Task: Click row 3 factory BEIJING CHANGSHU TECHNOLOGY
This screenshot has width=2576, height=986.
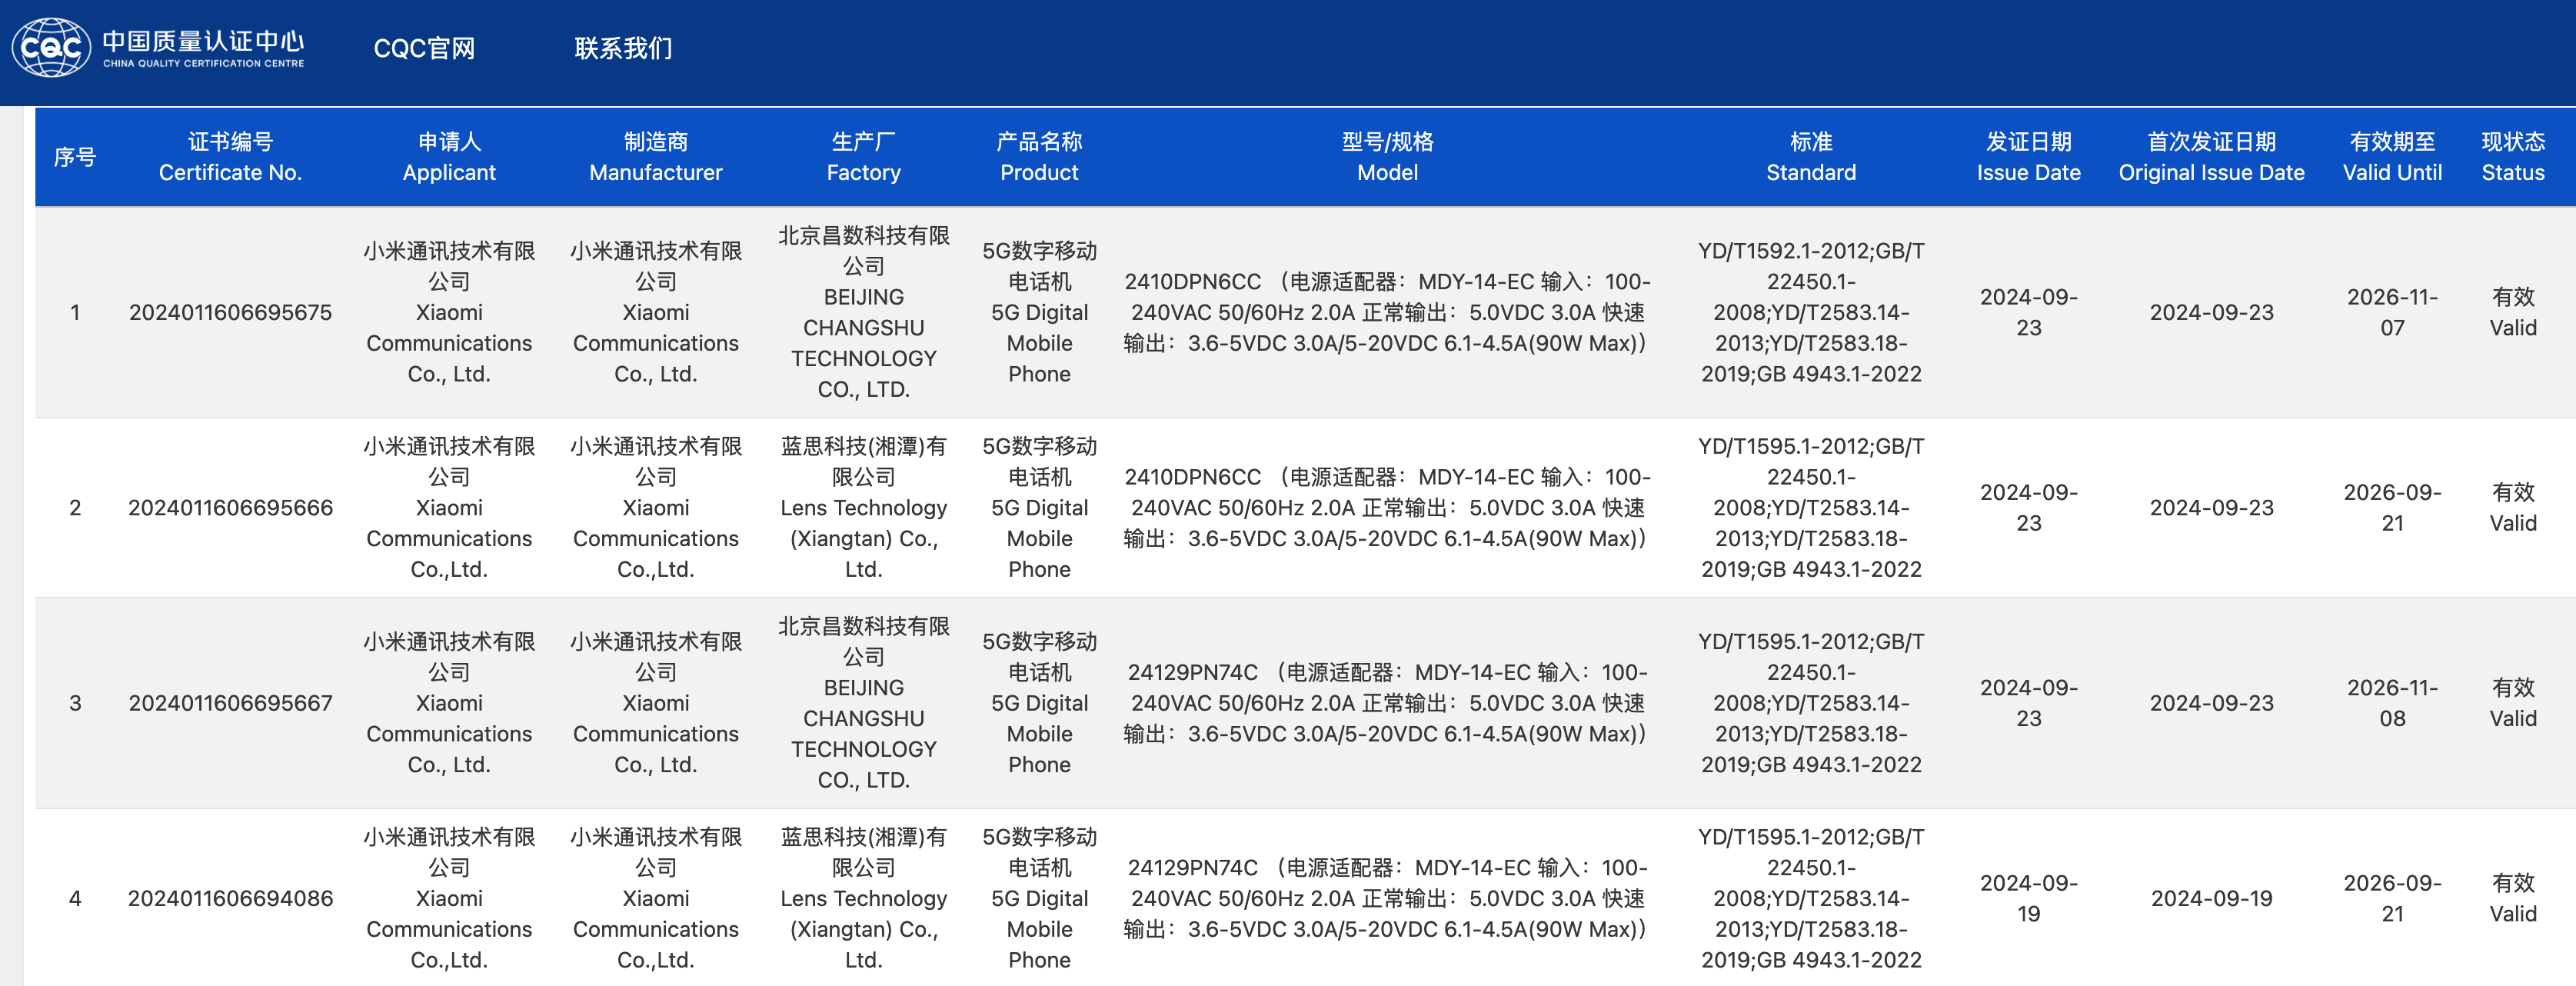Action: coord(864,703)
